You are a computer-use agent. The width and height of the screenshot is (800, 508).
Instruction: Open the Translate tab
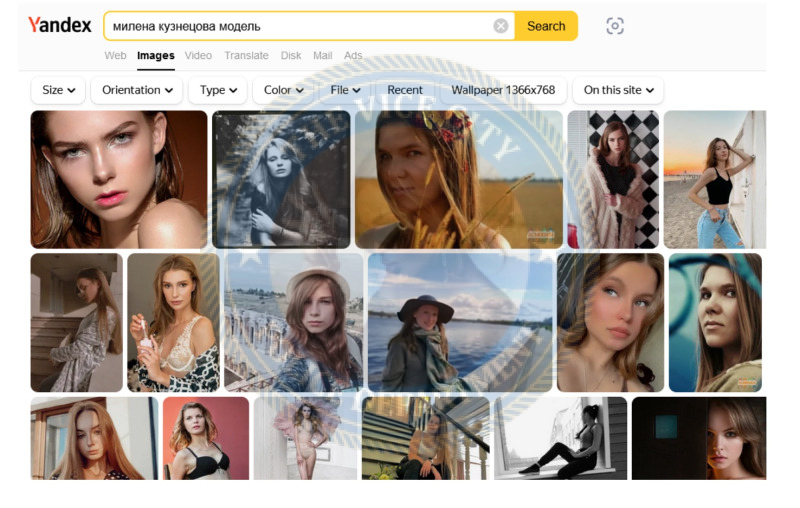pos(246,56)
